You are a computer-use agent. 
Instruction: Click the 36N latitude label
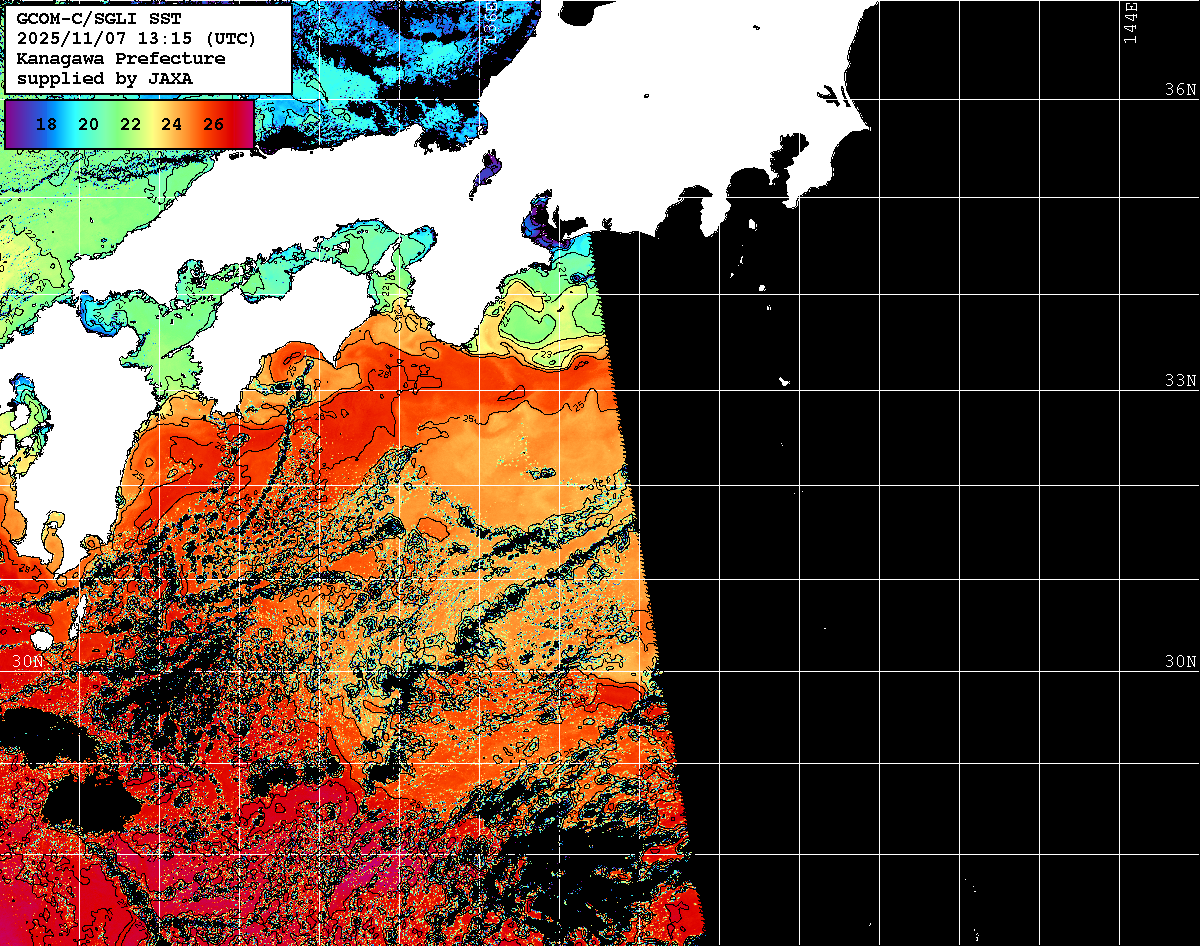1180,89
